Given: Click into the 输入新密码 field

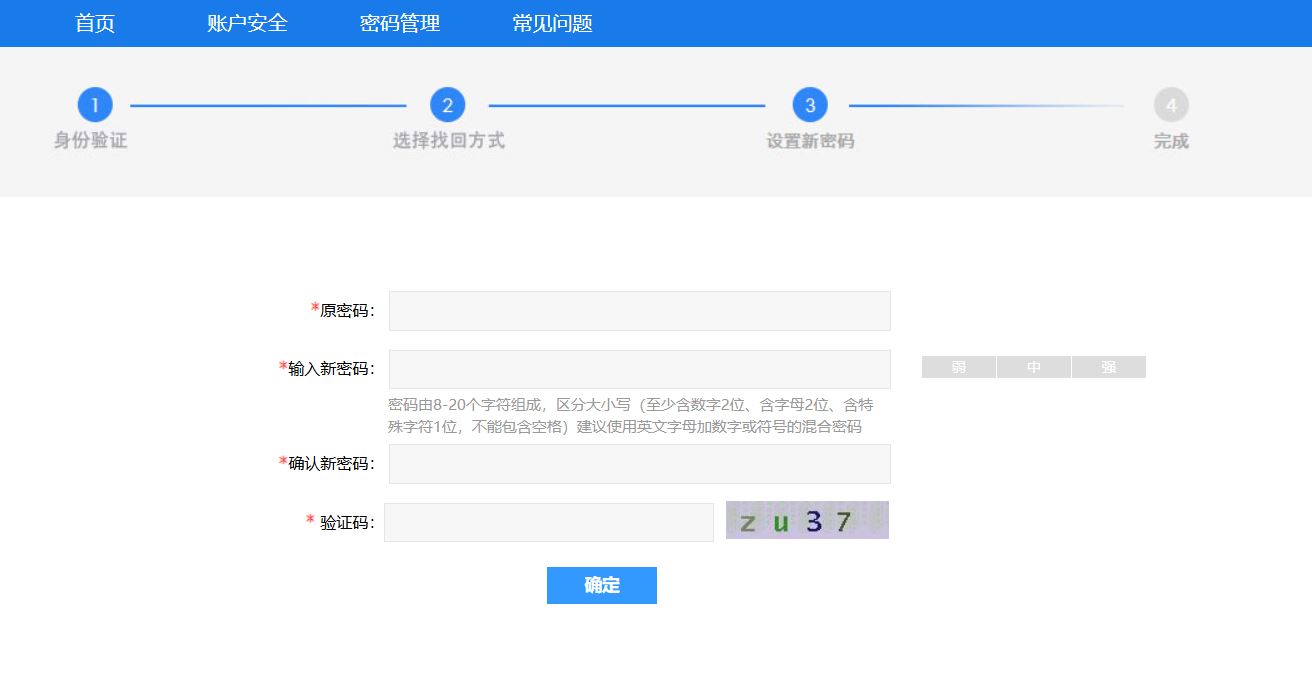Looking at the screenshot, I should [x=639, y=369].
